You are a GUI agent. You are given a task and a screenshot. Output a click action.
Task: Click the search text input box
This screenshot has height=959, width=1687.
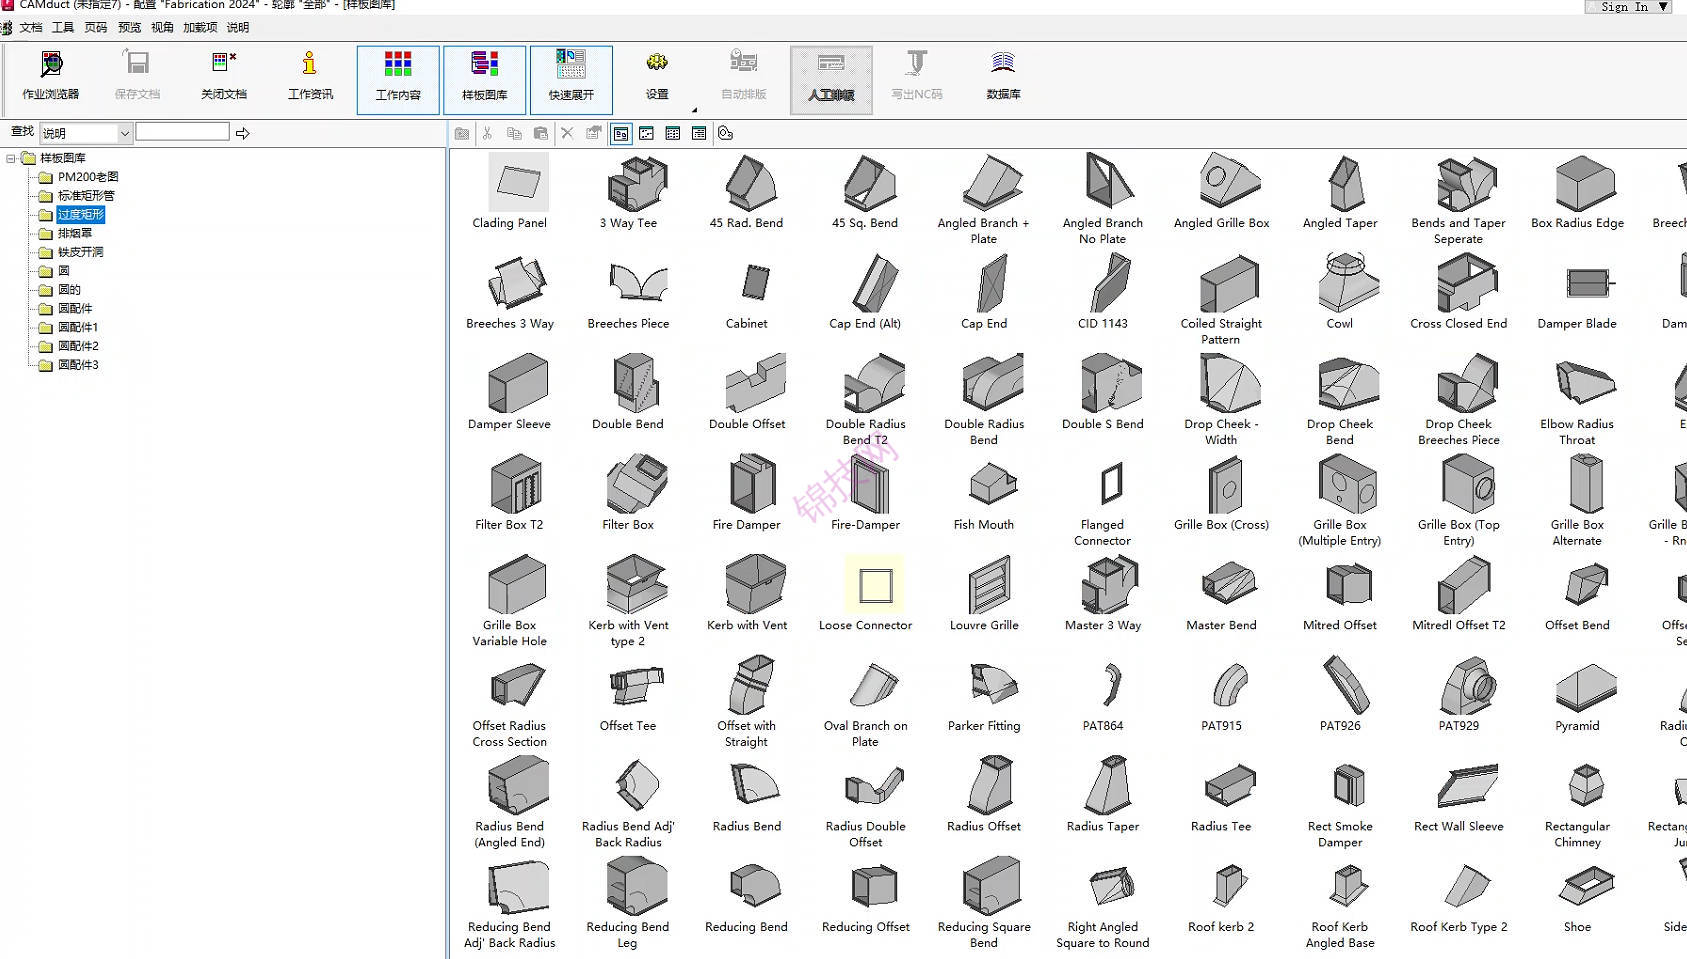point(182,132)
